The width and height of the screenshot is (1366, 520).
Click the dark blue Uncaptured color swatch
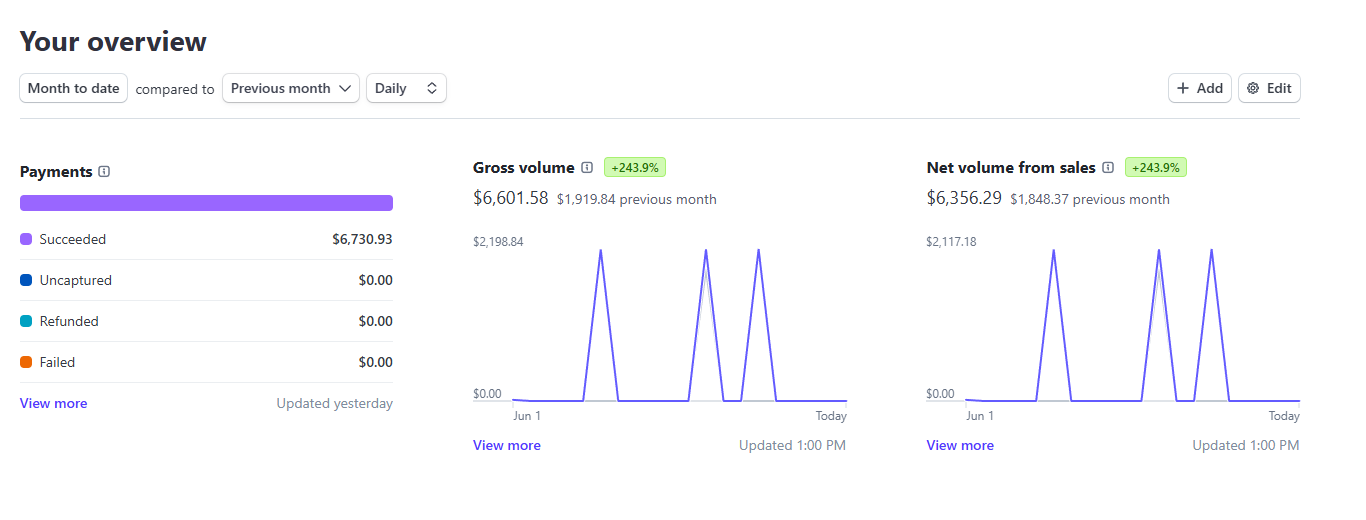point(26,281)
